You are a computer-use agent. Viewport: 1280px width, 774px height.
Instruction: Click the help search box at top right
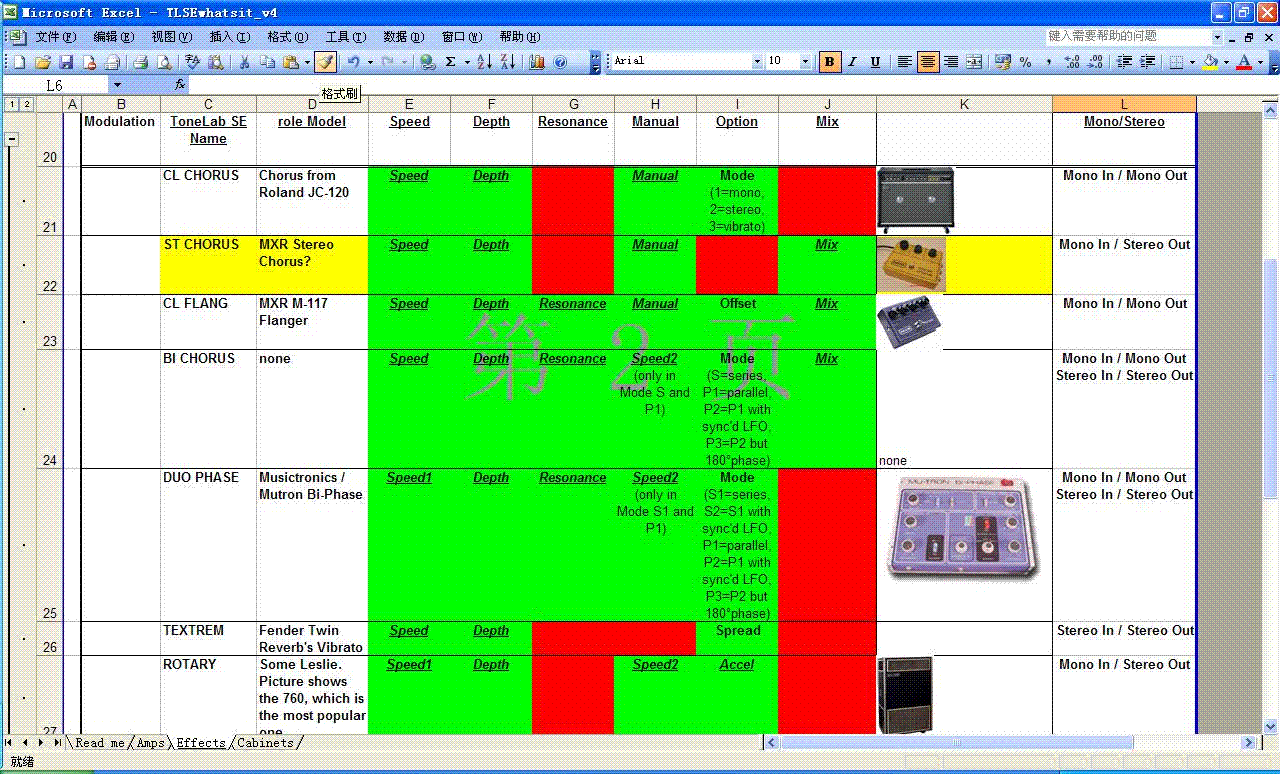(1128, 36)
